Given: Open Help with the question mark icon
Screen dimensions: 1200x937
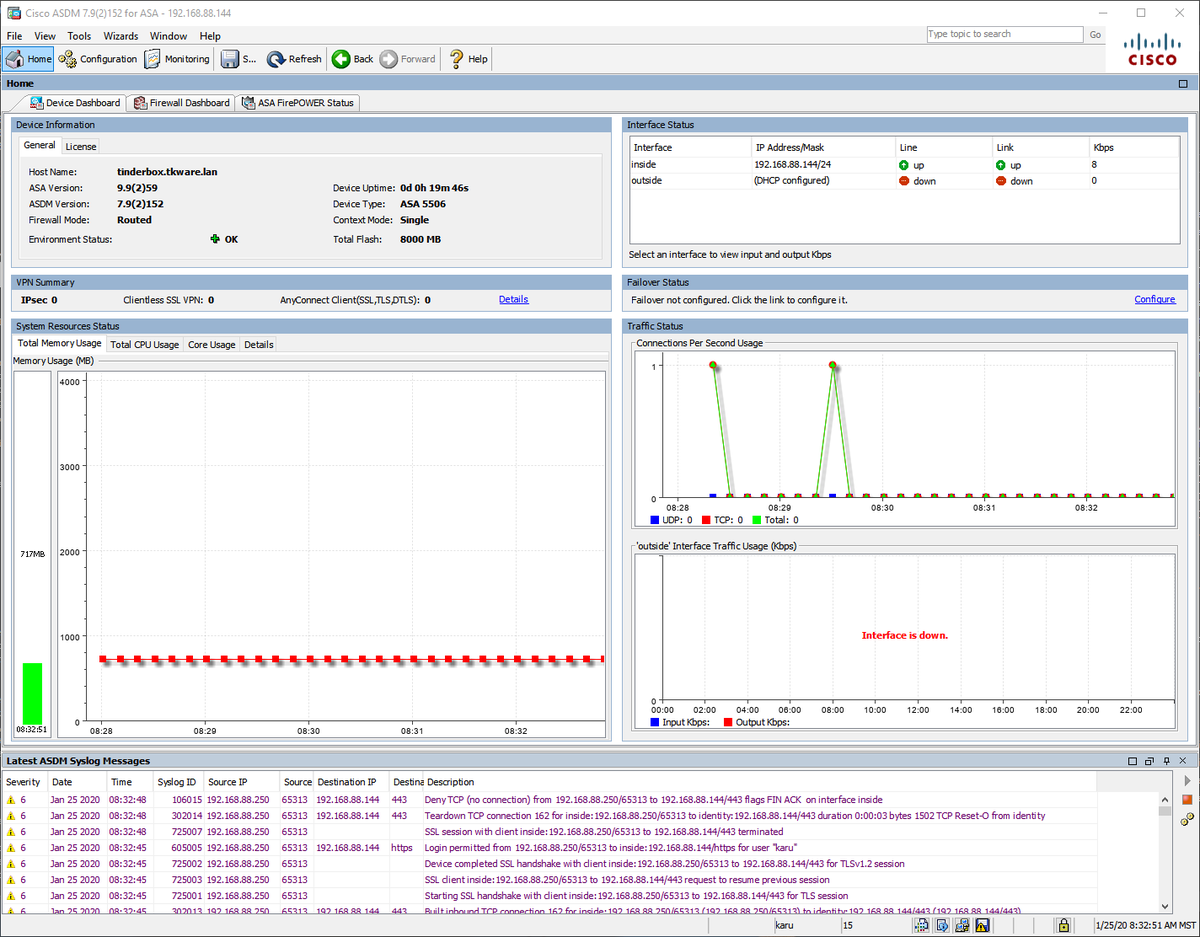Looking at the screenshot, I should [x=457, y=59].
